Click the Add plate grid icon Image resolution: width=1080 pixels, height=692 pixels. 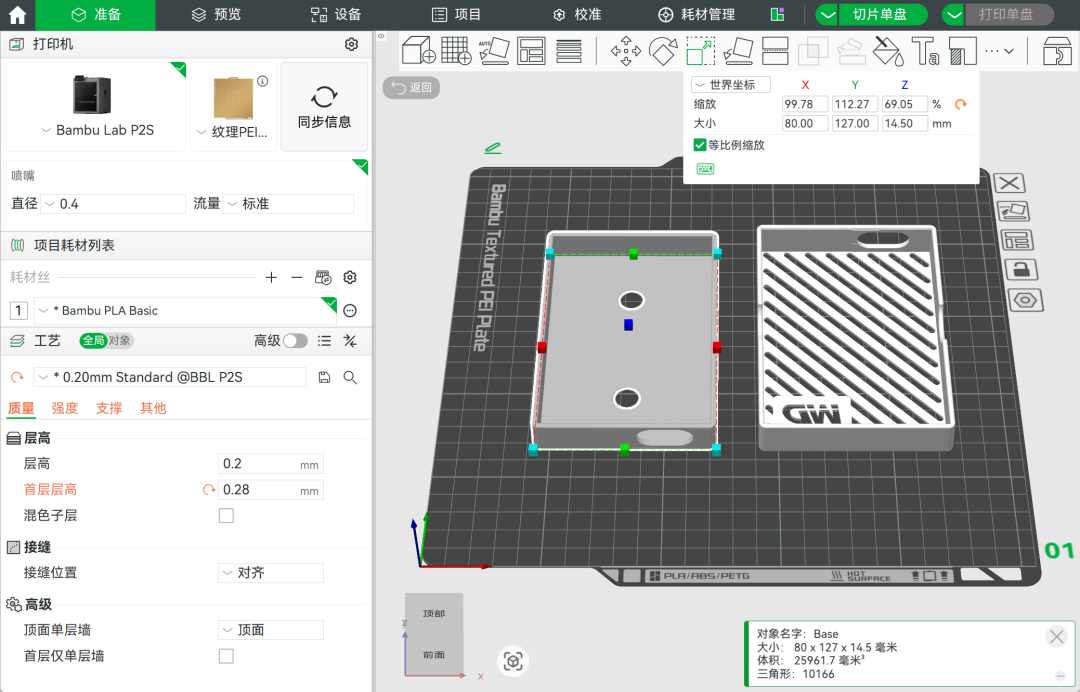[456, 51]
